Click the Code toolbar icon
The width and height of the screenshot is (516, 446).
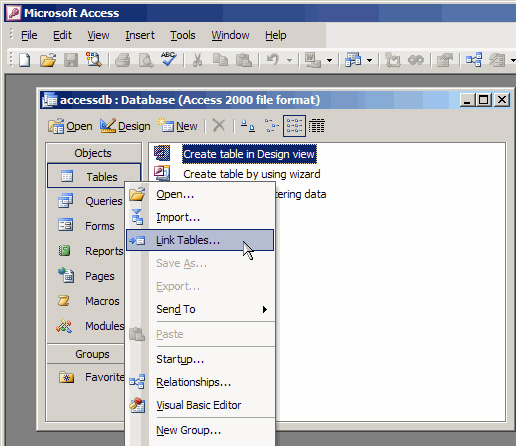click(x=393, y=60)
